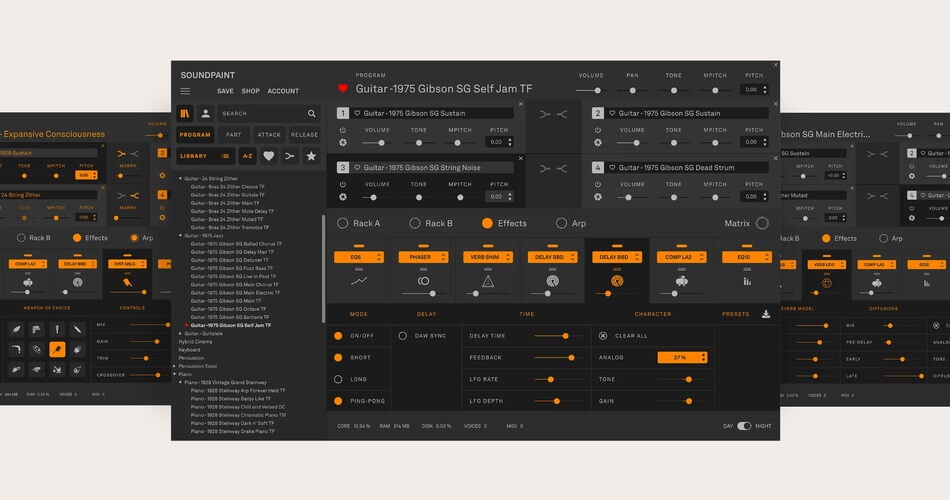
Task: Select the EQ10 bars effect icon
Action: [x=747, y=281]
